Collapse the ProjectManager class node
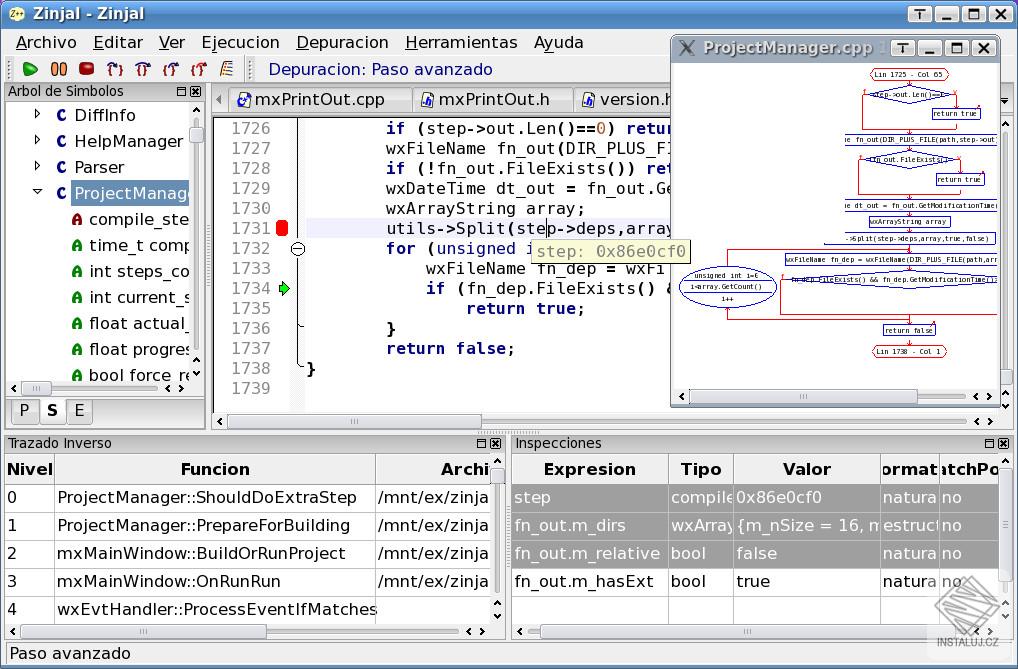 tap(38, 193)
